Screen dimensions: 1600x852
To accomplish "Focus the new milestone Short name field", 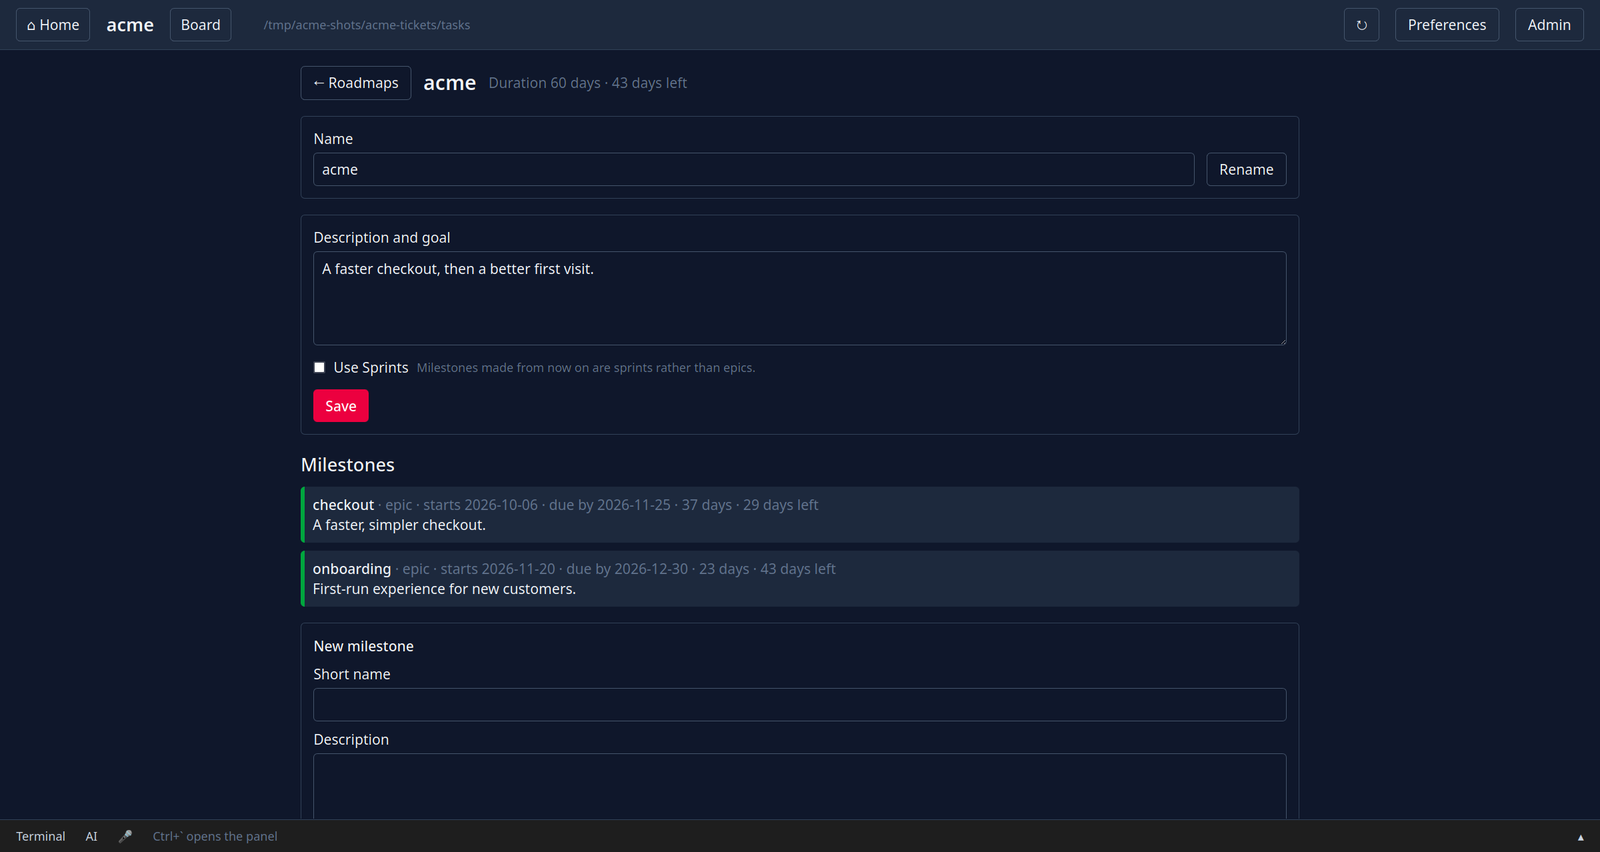I will pyautogui.click(x=800, y=705).
